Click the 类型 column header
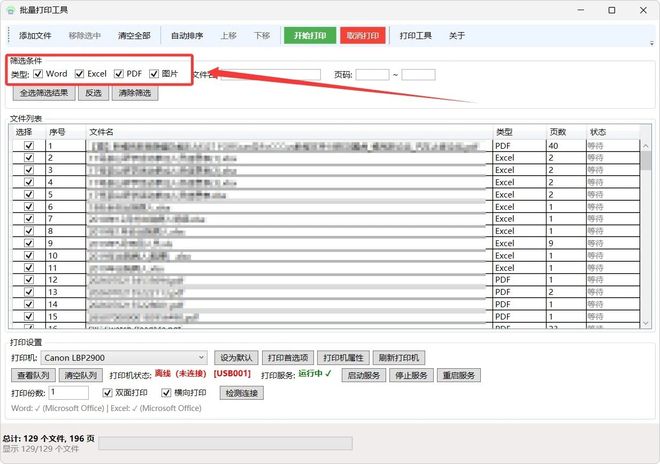 (519, 132)
